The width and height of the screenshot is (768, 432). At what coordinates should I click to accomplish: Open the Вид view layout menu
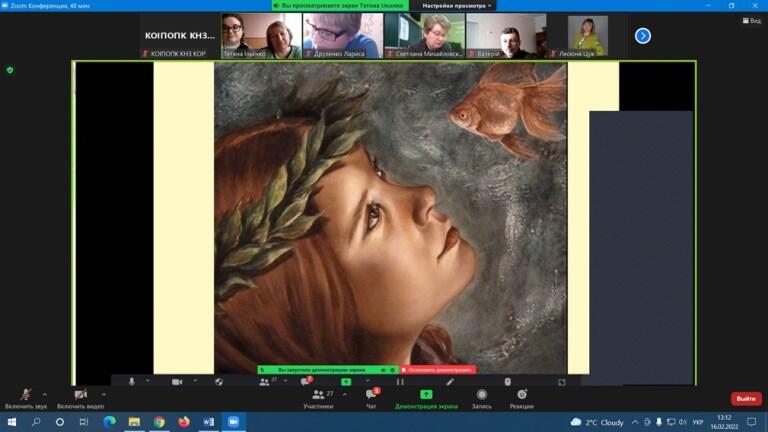pyautogui.click(x=752, y=21)
